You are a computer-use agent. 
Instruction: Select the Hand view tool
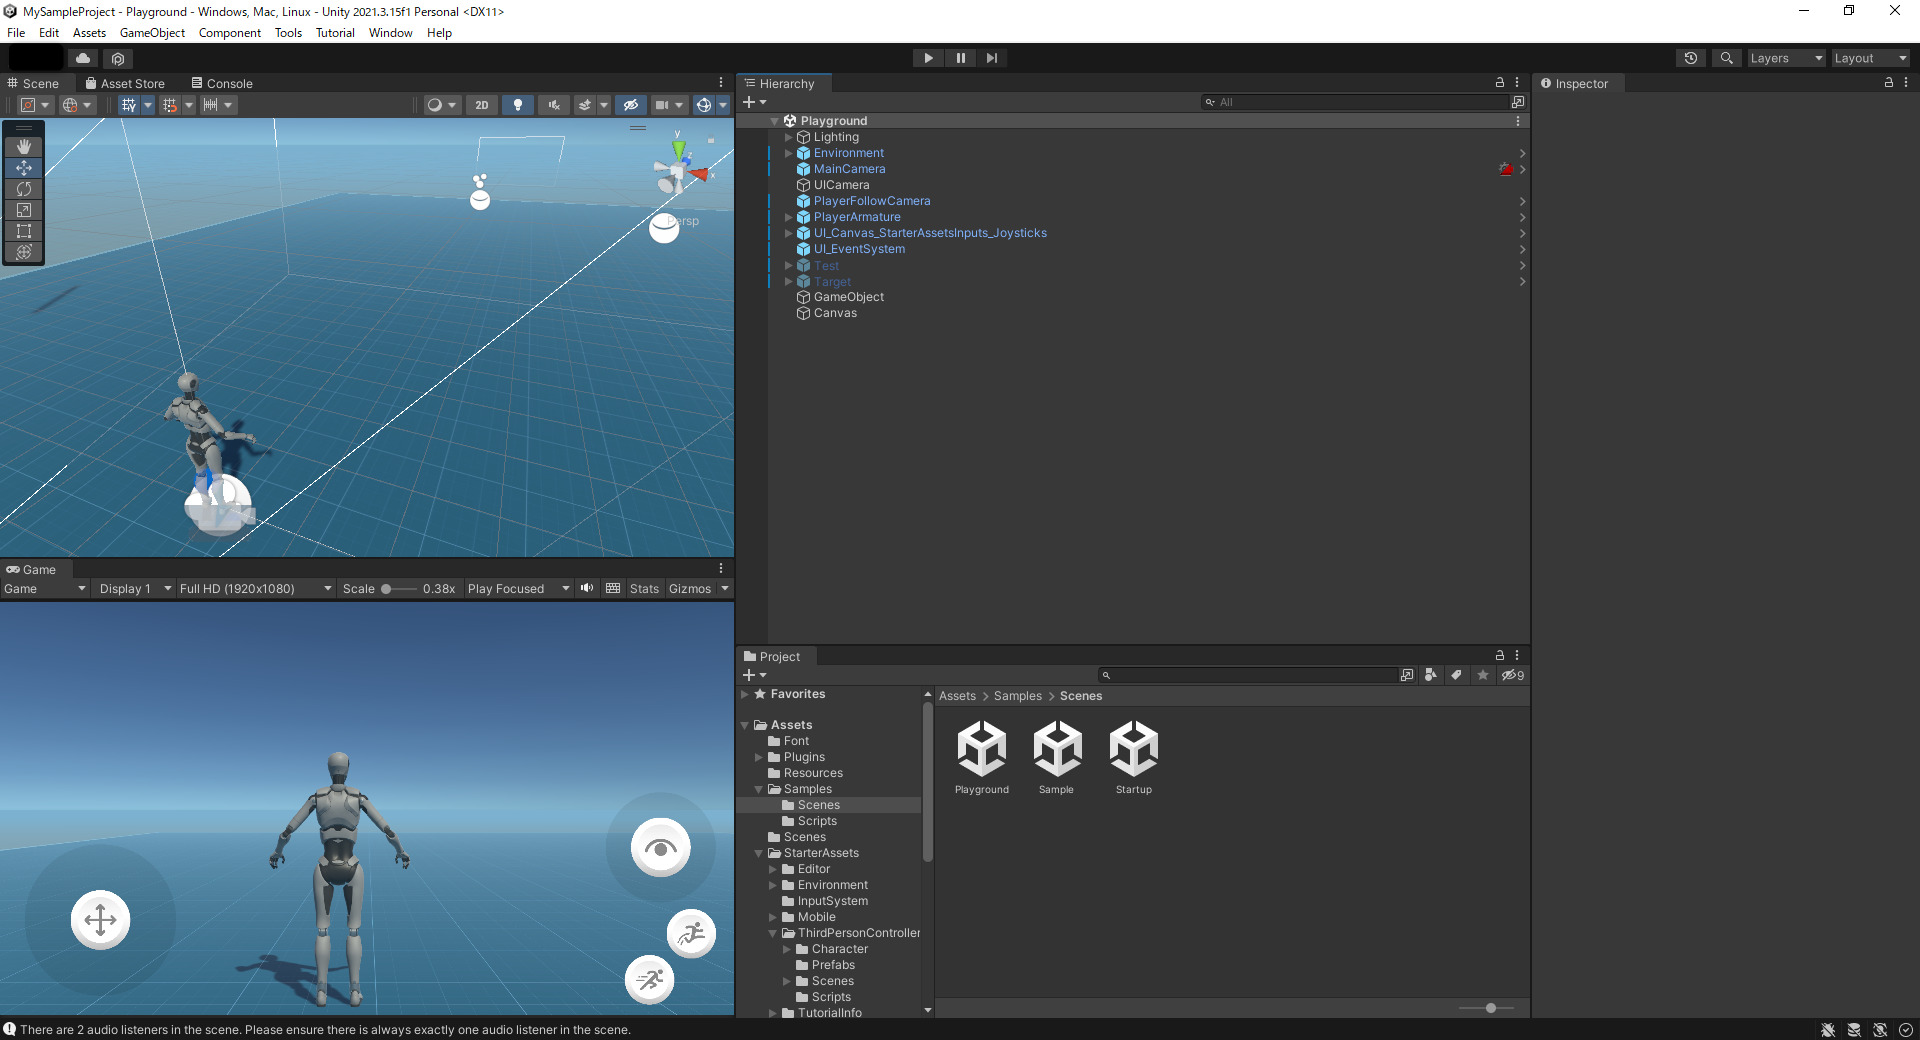click(24, 147)
